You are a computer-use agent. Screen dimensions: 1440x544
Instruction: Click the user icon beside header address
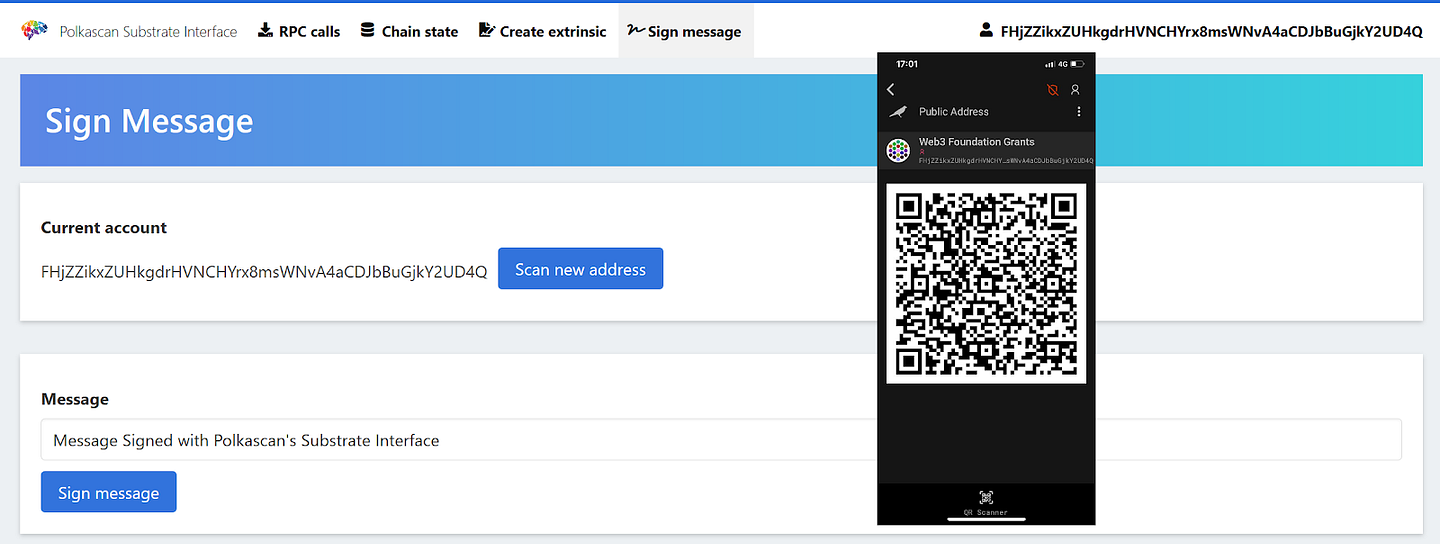986,30
